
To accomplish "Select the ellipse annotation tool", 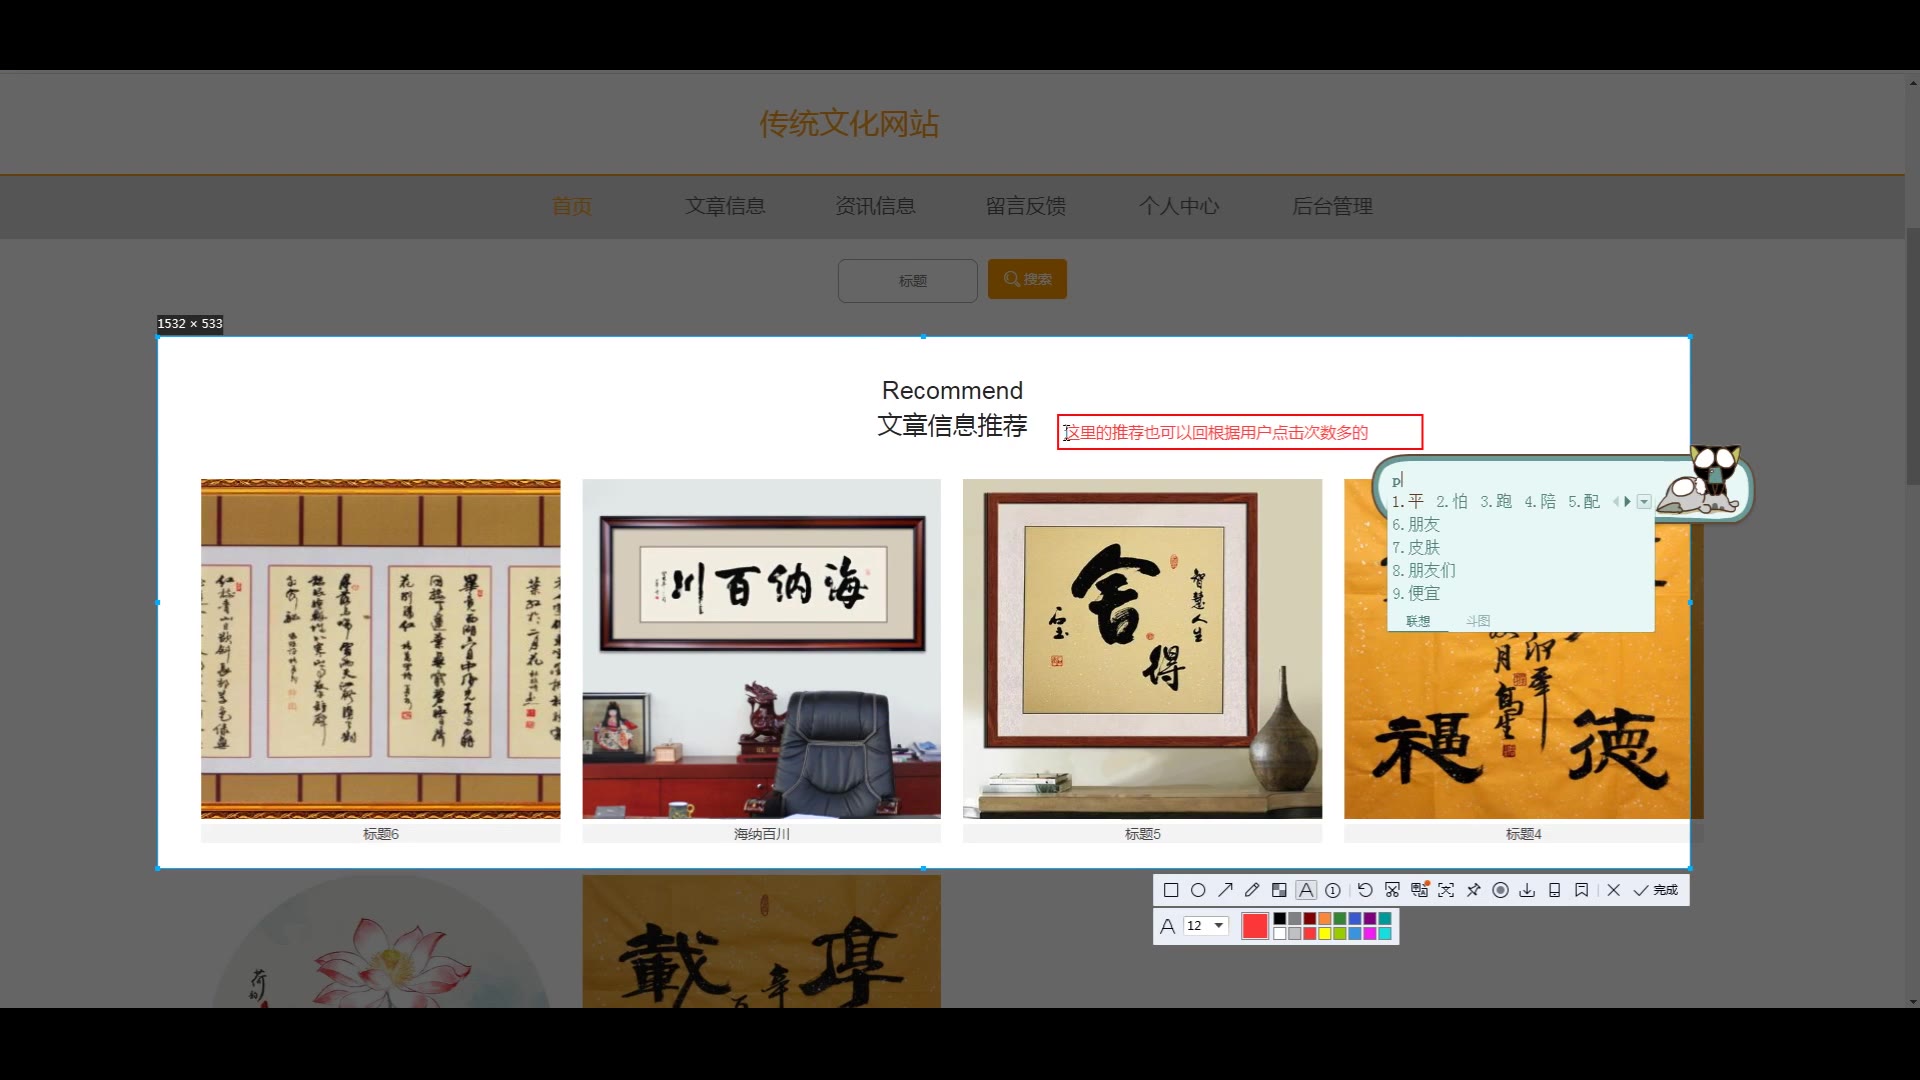I will [1198, 890].
